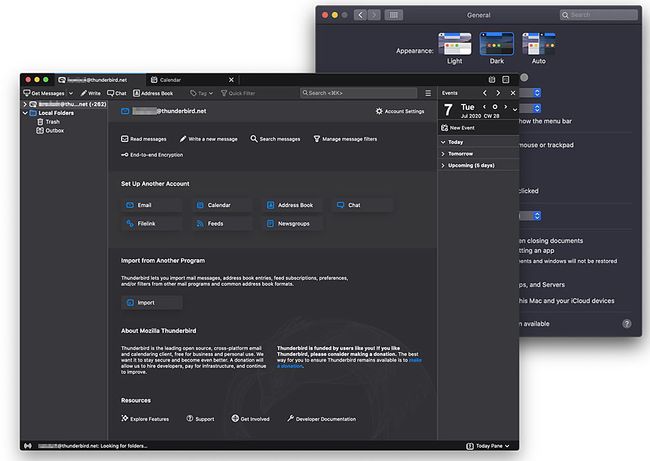The width and height of the screenshot is (650, 461).
Task: Set up a Feeds account
Action: [x=222, y=223]
